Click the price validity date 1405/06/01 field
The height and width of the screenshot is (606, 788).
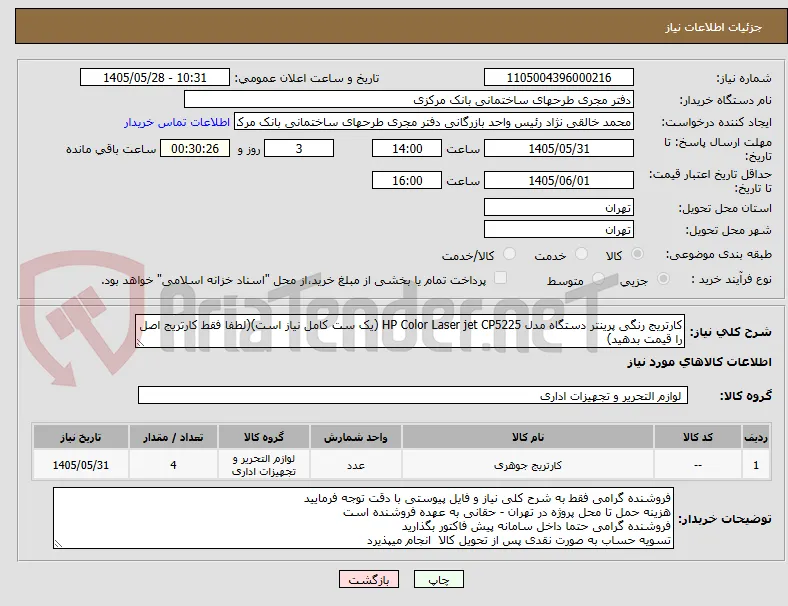click(x=559, y=180)
